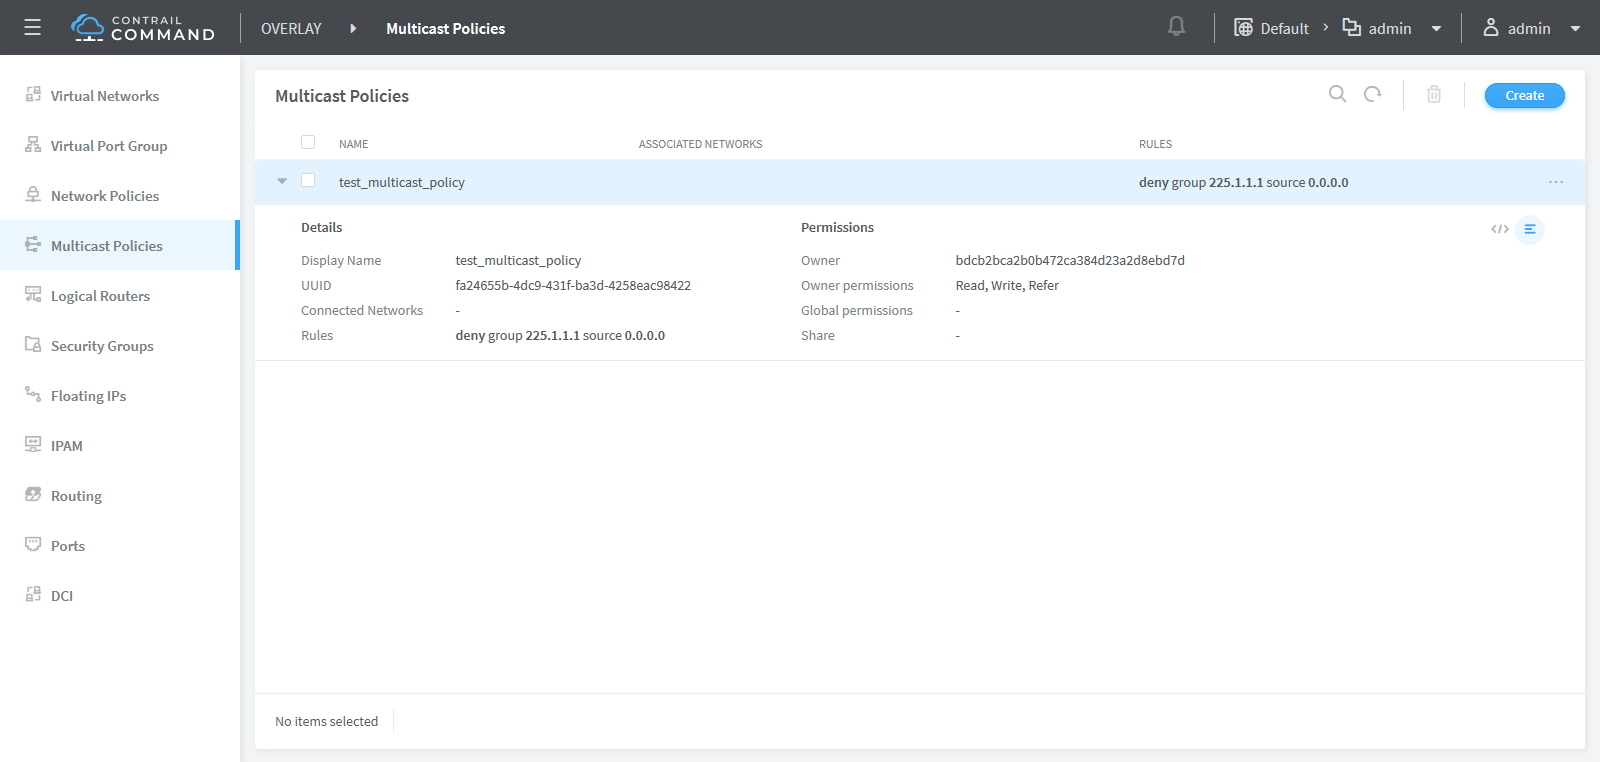
Task: Open the hamburger navigation menu
Action: click(x=33, y=28)
